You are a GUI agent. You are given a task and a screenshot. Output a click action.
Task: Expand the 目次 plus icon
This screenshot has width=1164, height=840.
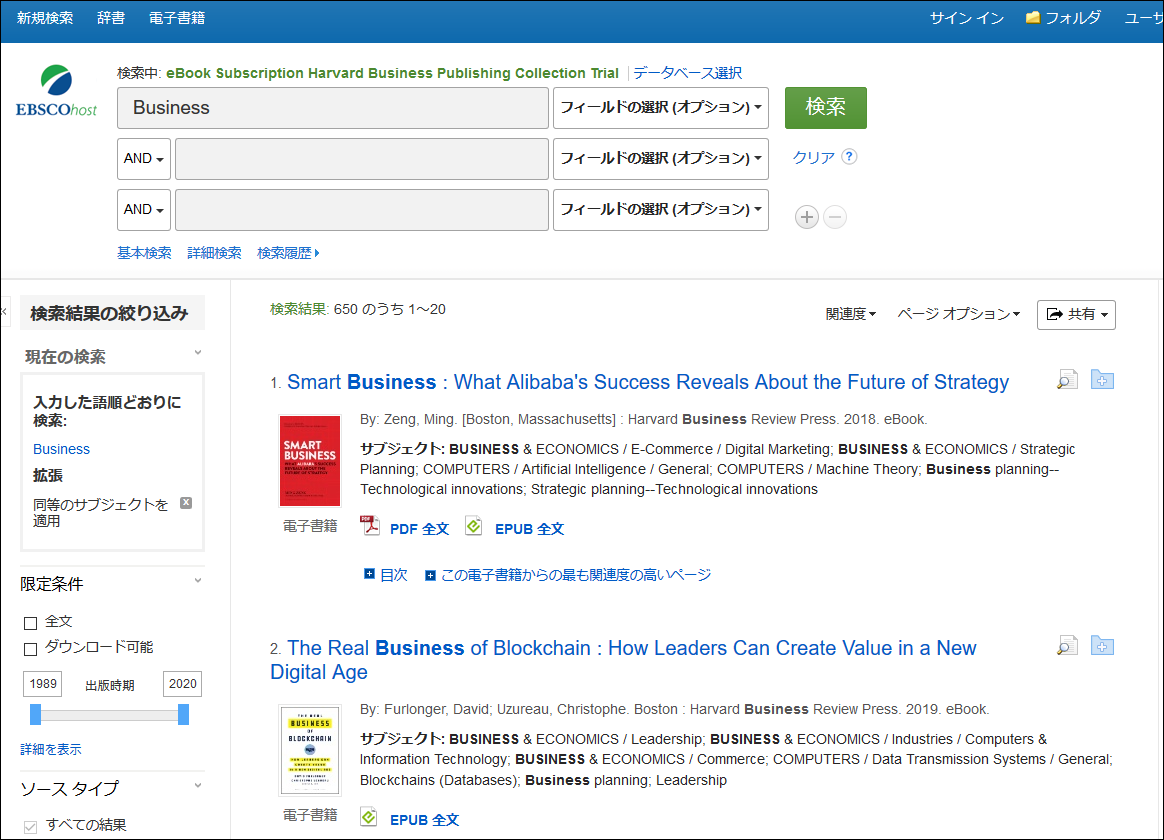pyautogui.click(x=369, y=574)
